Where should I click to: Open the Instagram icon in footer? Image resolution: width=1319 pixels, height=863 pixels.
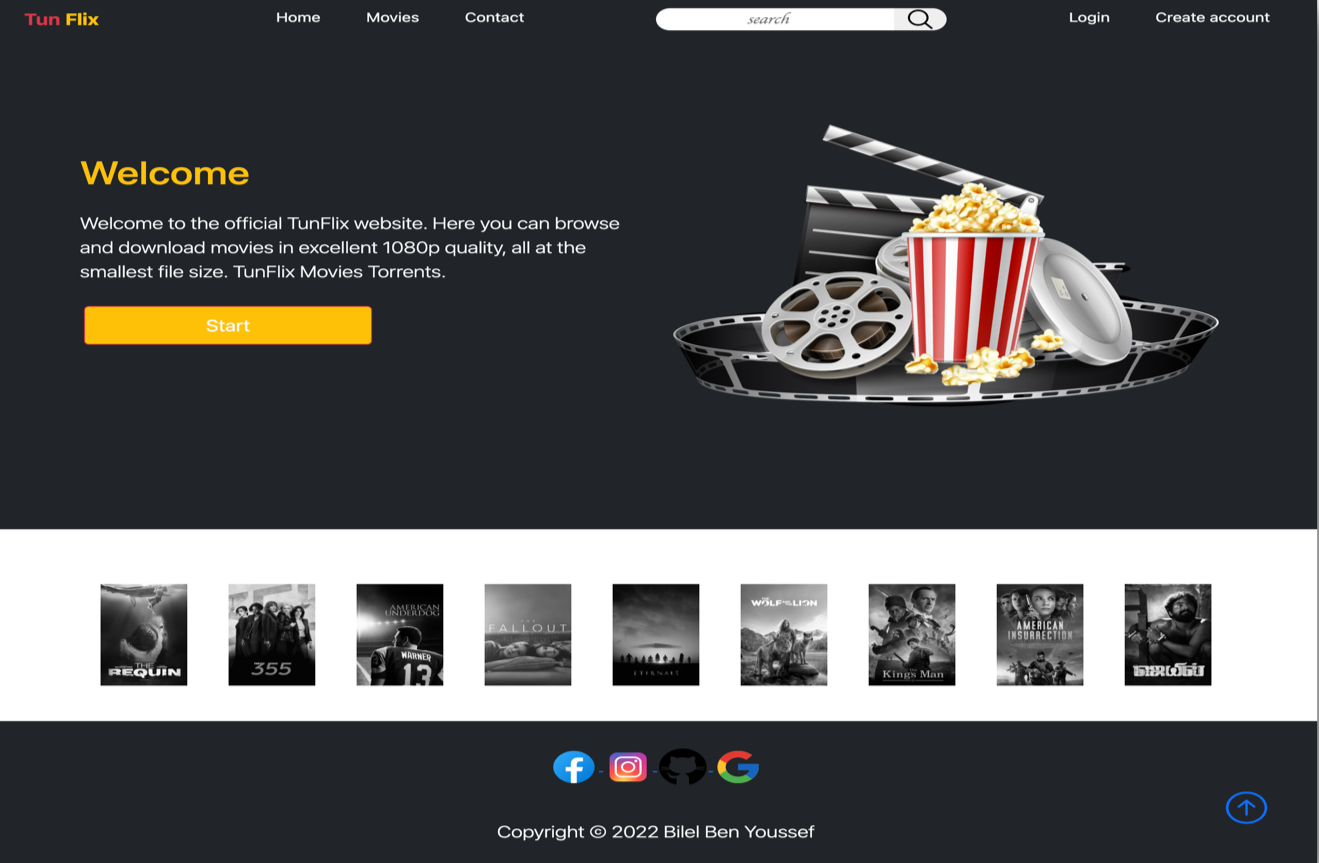point(628,767)
